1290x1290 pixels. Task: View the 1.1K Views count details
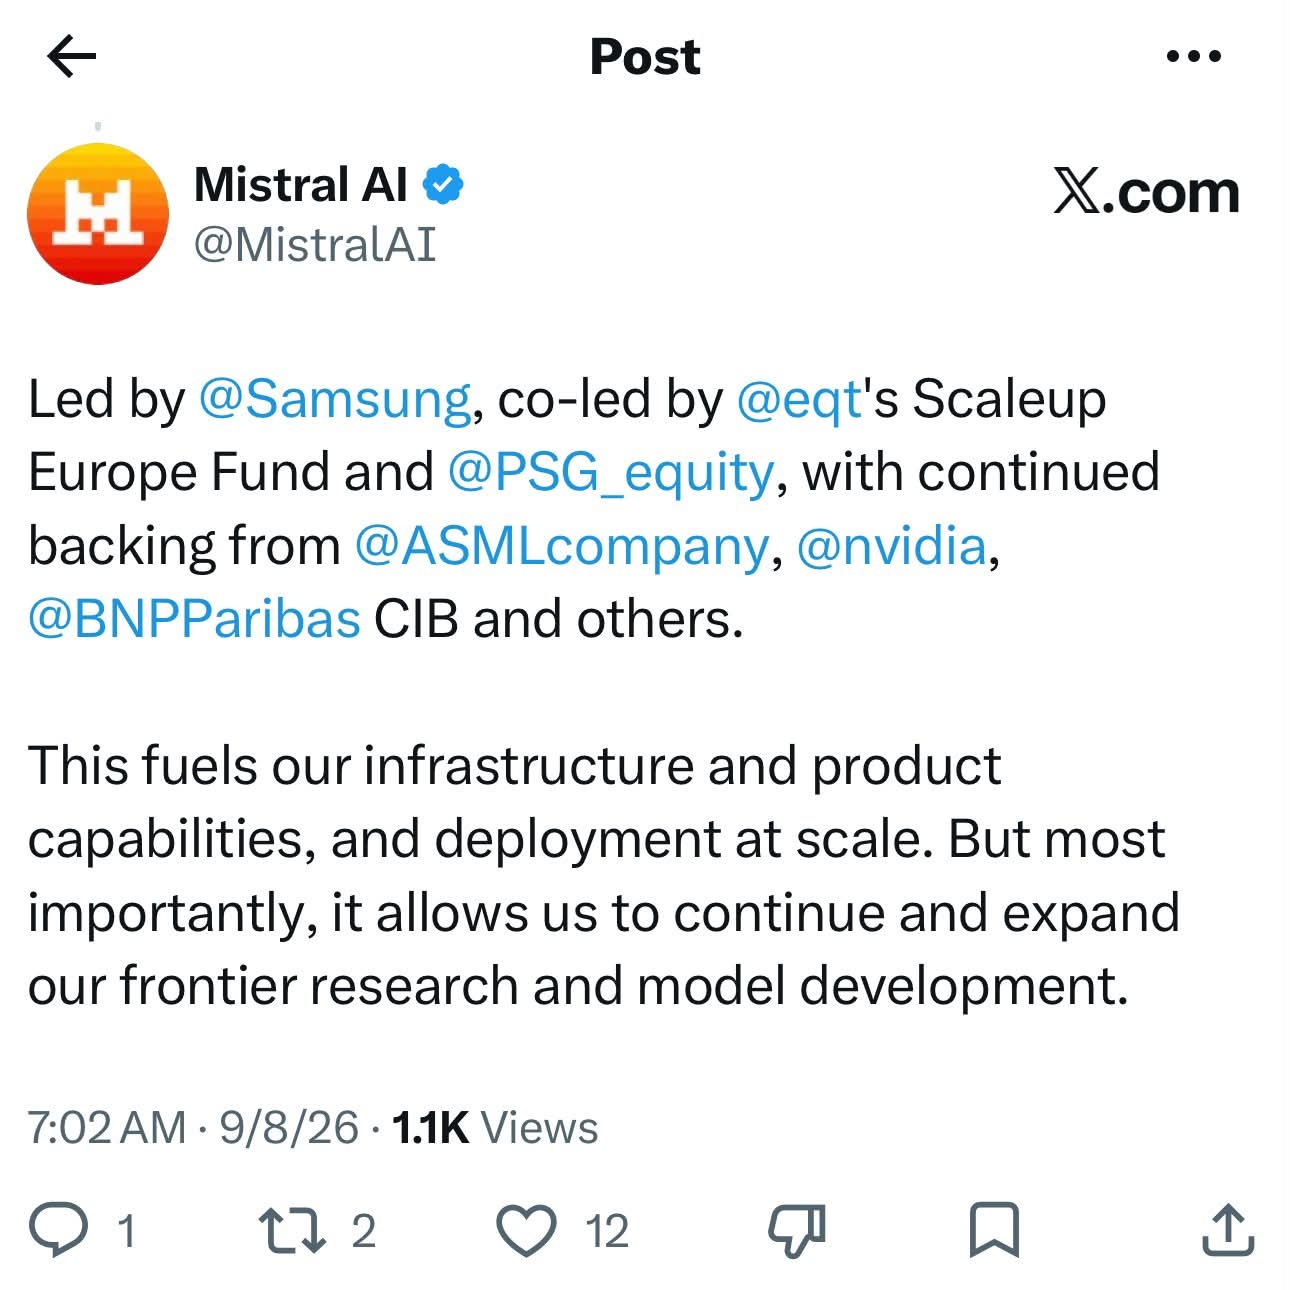click(x=495, y=1128)
